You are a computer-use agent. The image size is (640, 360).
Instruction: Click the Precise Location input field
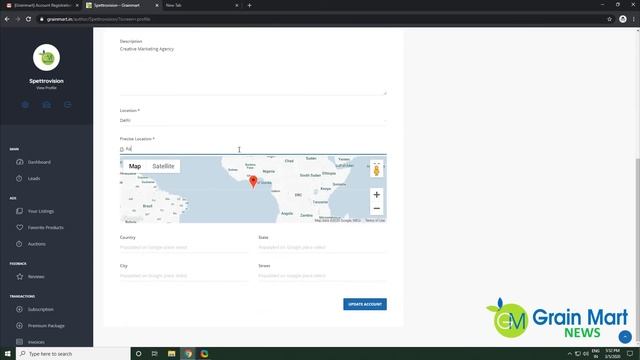253,149
